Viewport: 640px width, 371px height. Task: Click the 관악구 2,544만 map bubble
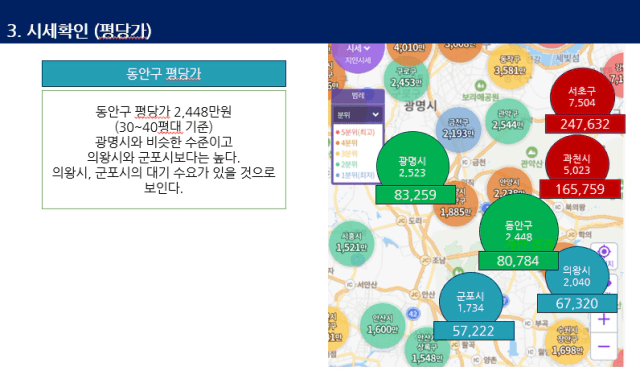[x=508, y=120]
